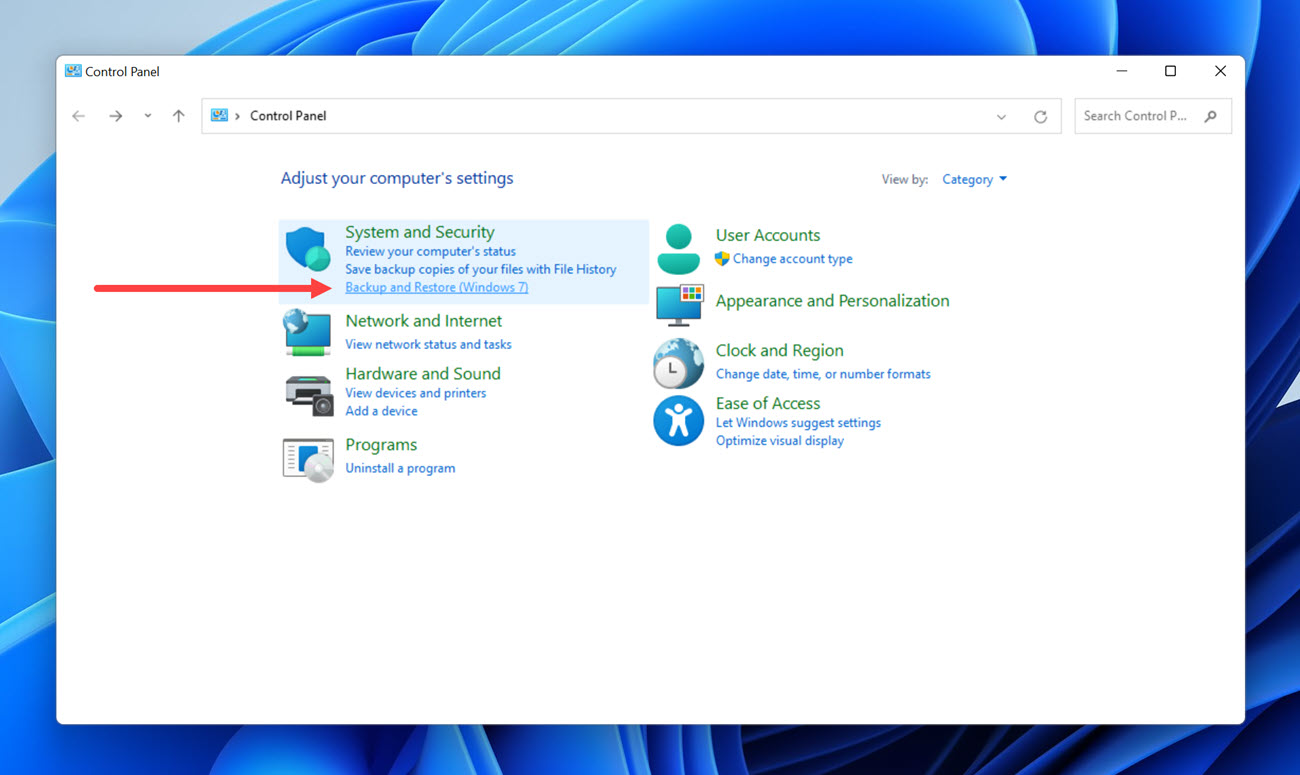1300x775 pixels.
Task: Click Let Windows suggest settings
Action: [798, 423]
